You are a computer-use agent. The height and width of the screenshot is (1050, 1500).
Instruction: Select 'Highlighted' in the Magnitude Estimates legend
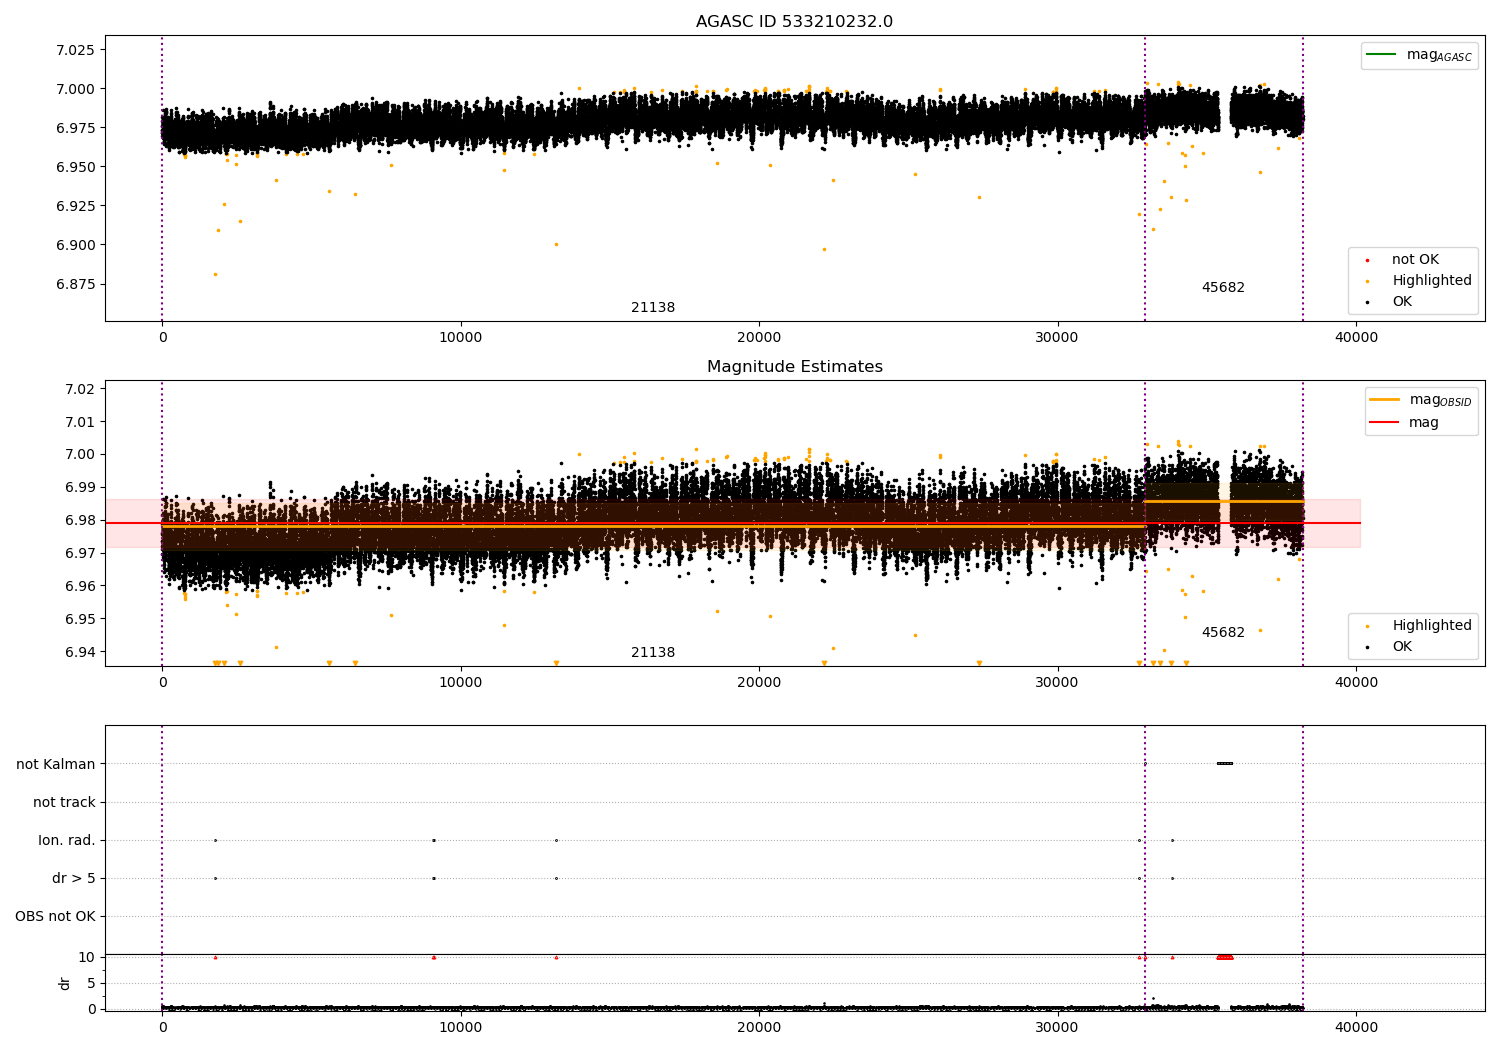pyautogui.click(x=1431, y=625)
